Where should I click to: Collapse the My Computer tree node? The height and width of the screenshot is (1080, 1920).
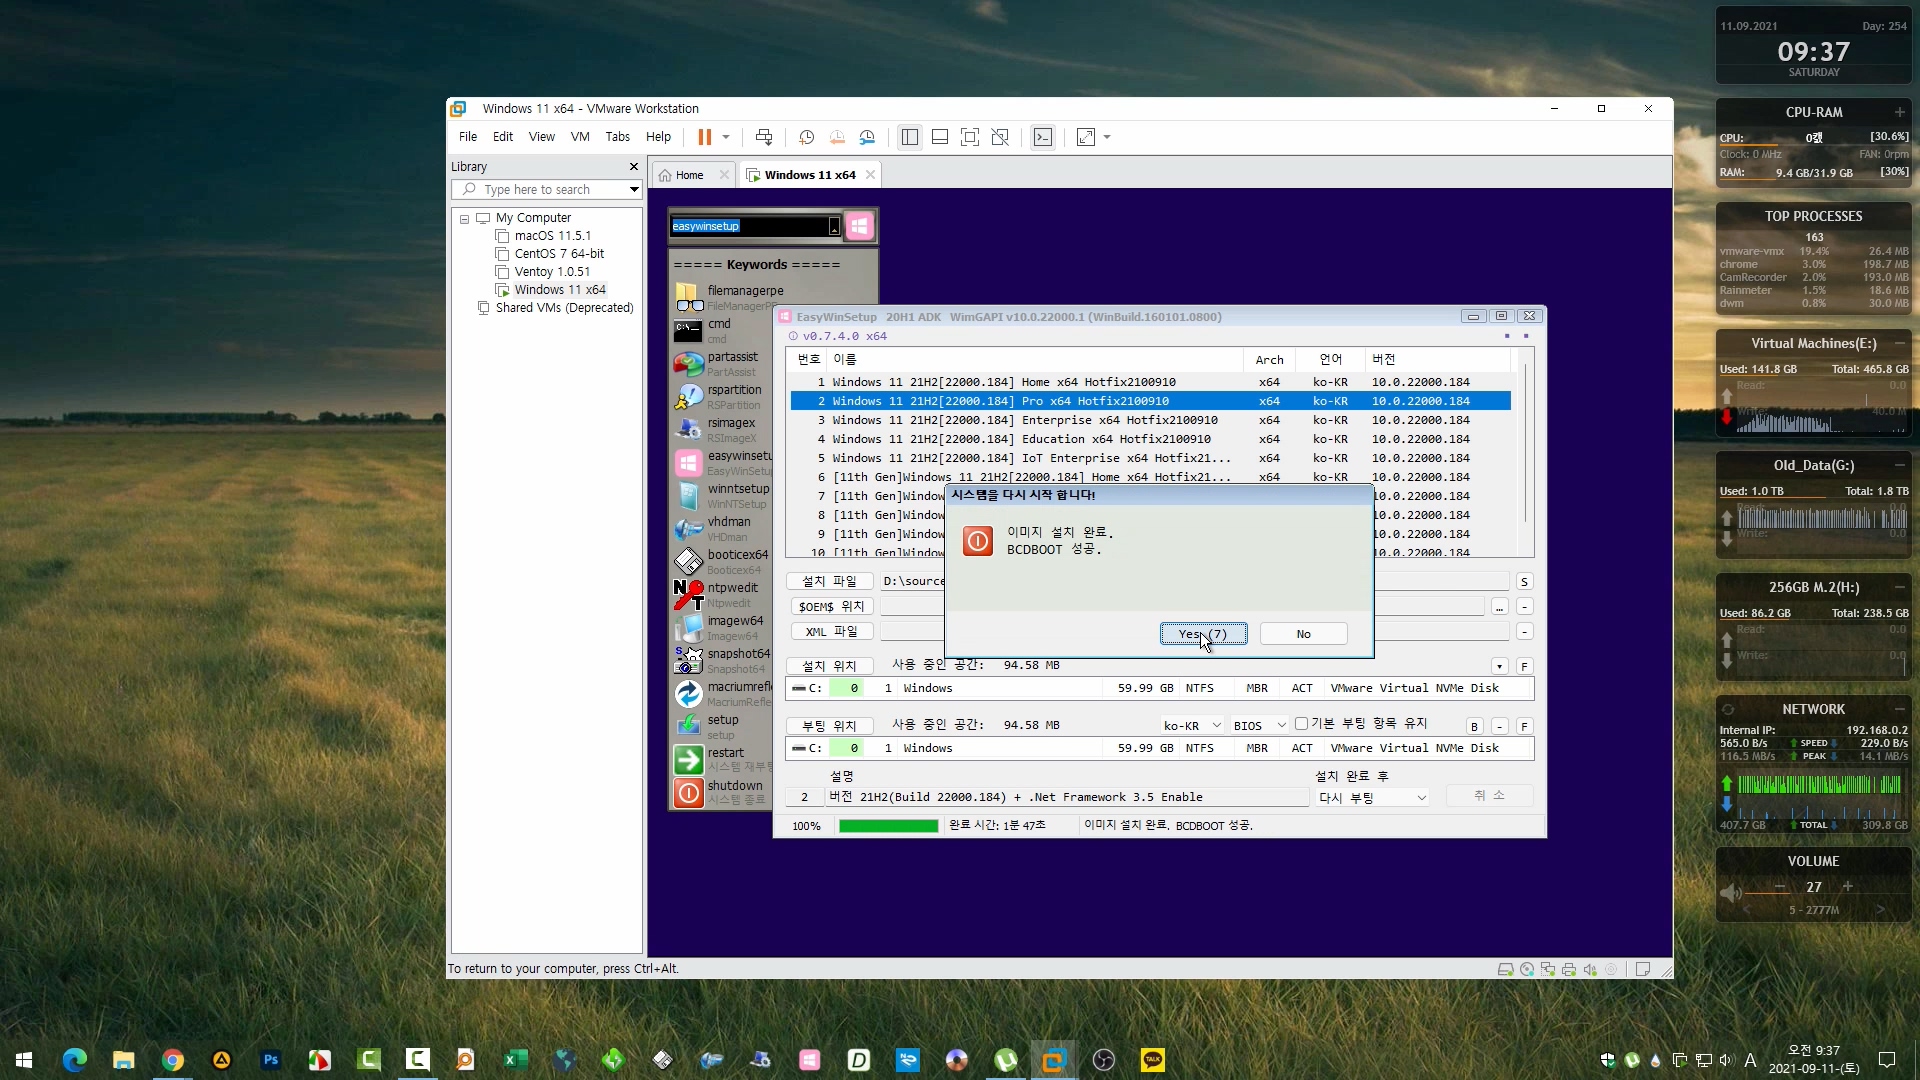click(464, 218)
